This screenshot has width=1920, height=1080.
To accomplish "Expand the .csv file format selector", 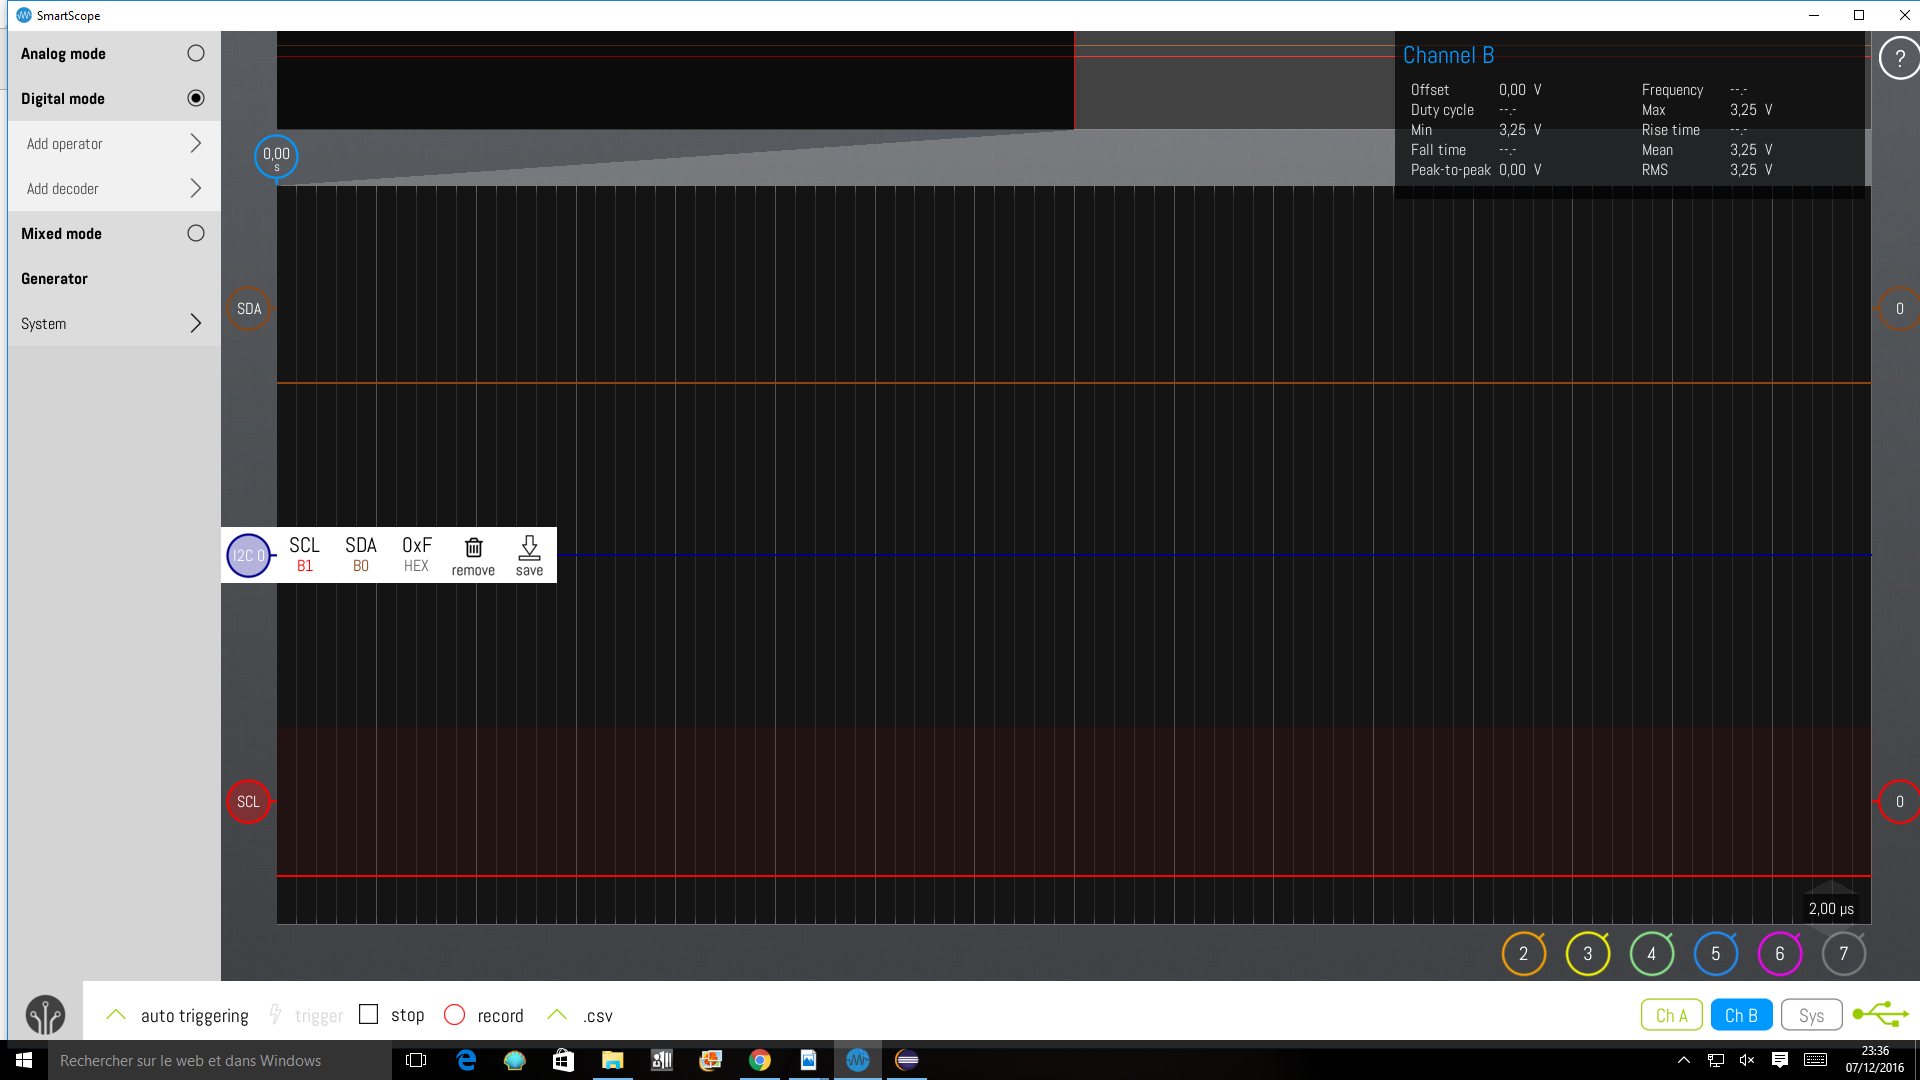I will 557,1015.
